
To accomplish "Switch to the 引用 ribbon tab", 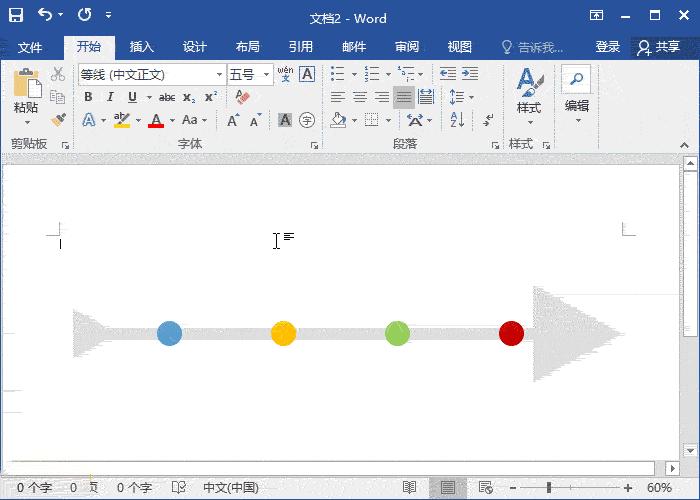I will pyautogui.click(x=300, y=47).
